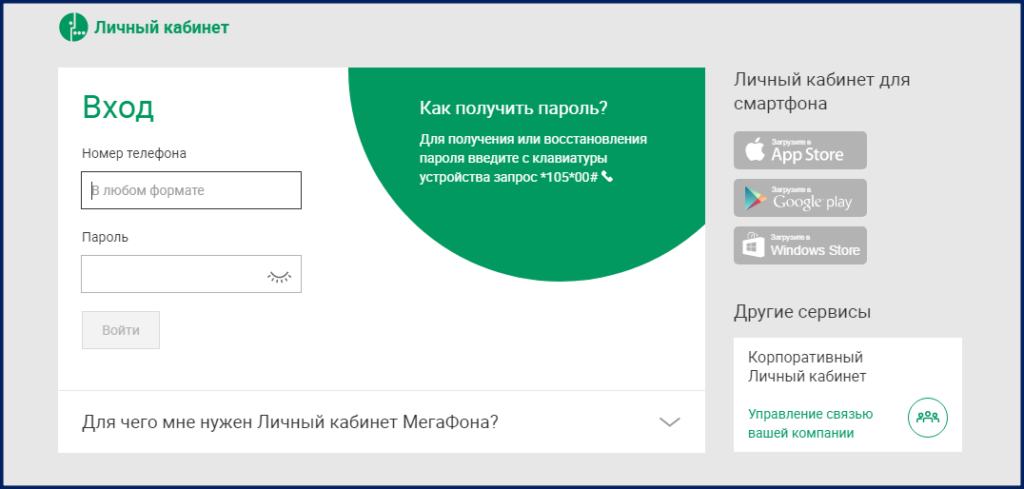Open "Личный кабинет" header link
1024x489 pixels.
tap(161, 28)
